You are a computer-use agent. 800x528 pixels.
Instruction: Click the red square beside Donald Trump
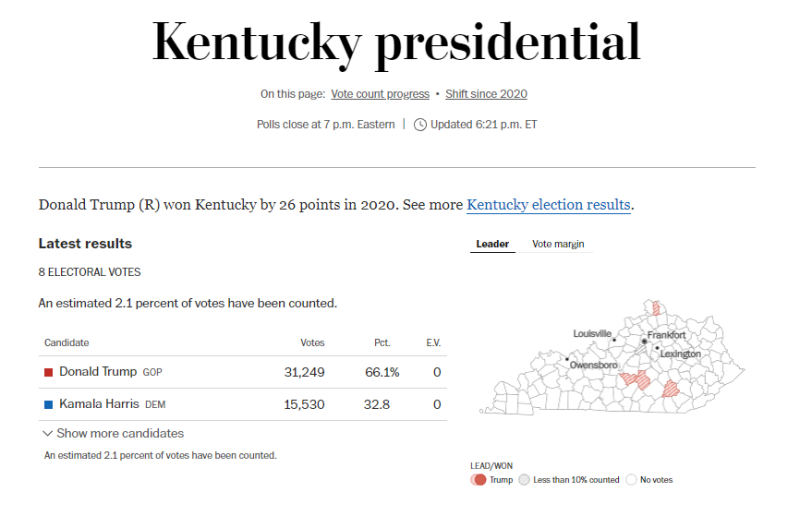(48, 372)
